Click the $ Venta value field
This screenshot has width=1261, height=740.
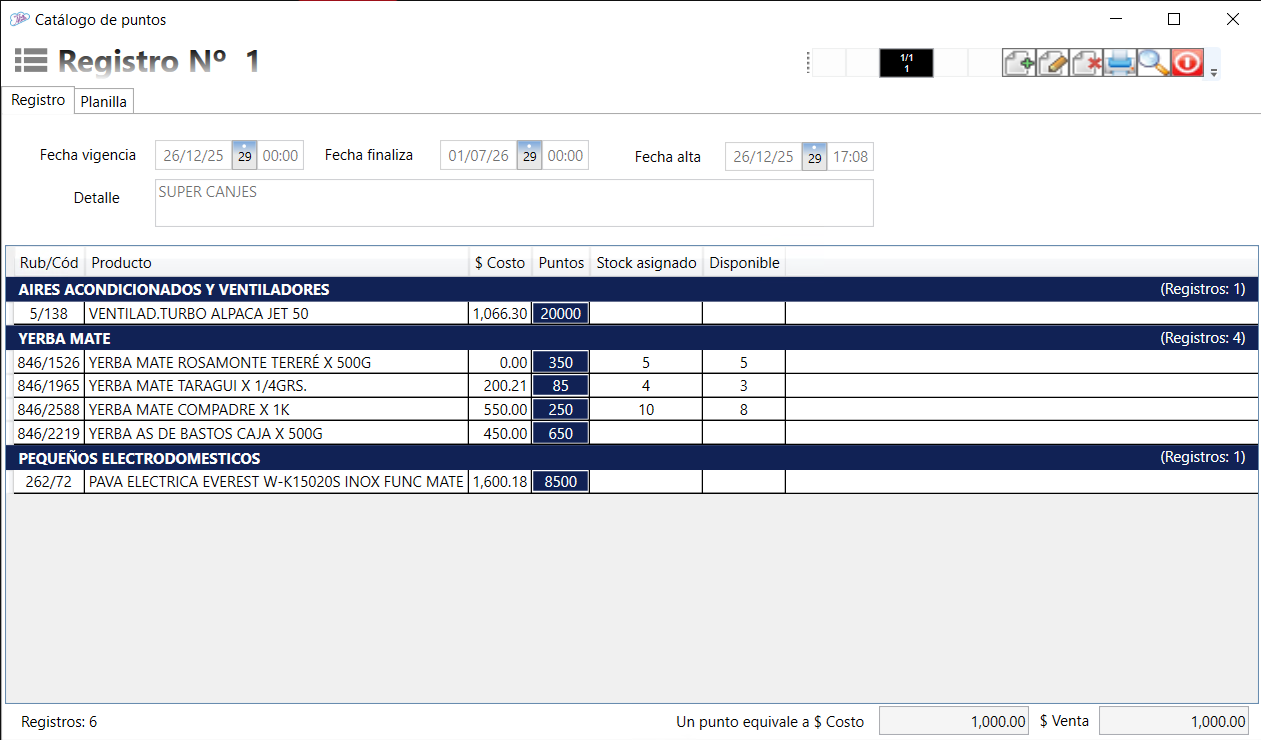click(x=1174, y=721)
